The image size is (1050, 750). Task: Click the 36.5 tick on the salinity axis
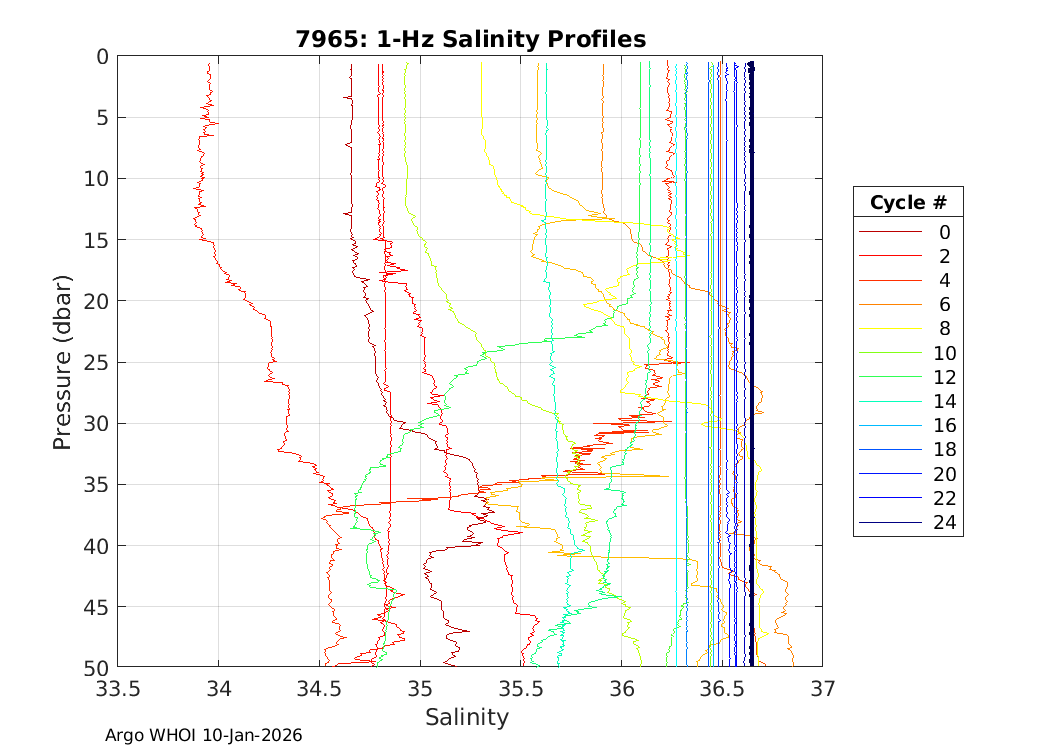[x=721, y=689]
